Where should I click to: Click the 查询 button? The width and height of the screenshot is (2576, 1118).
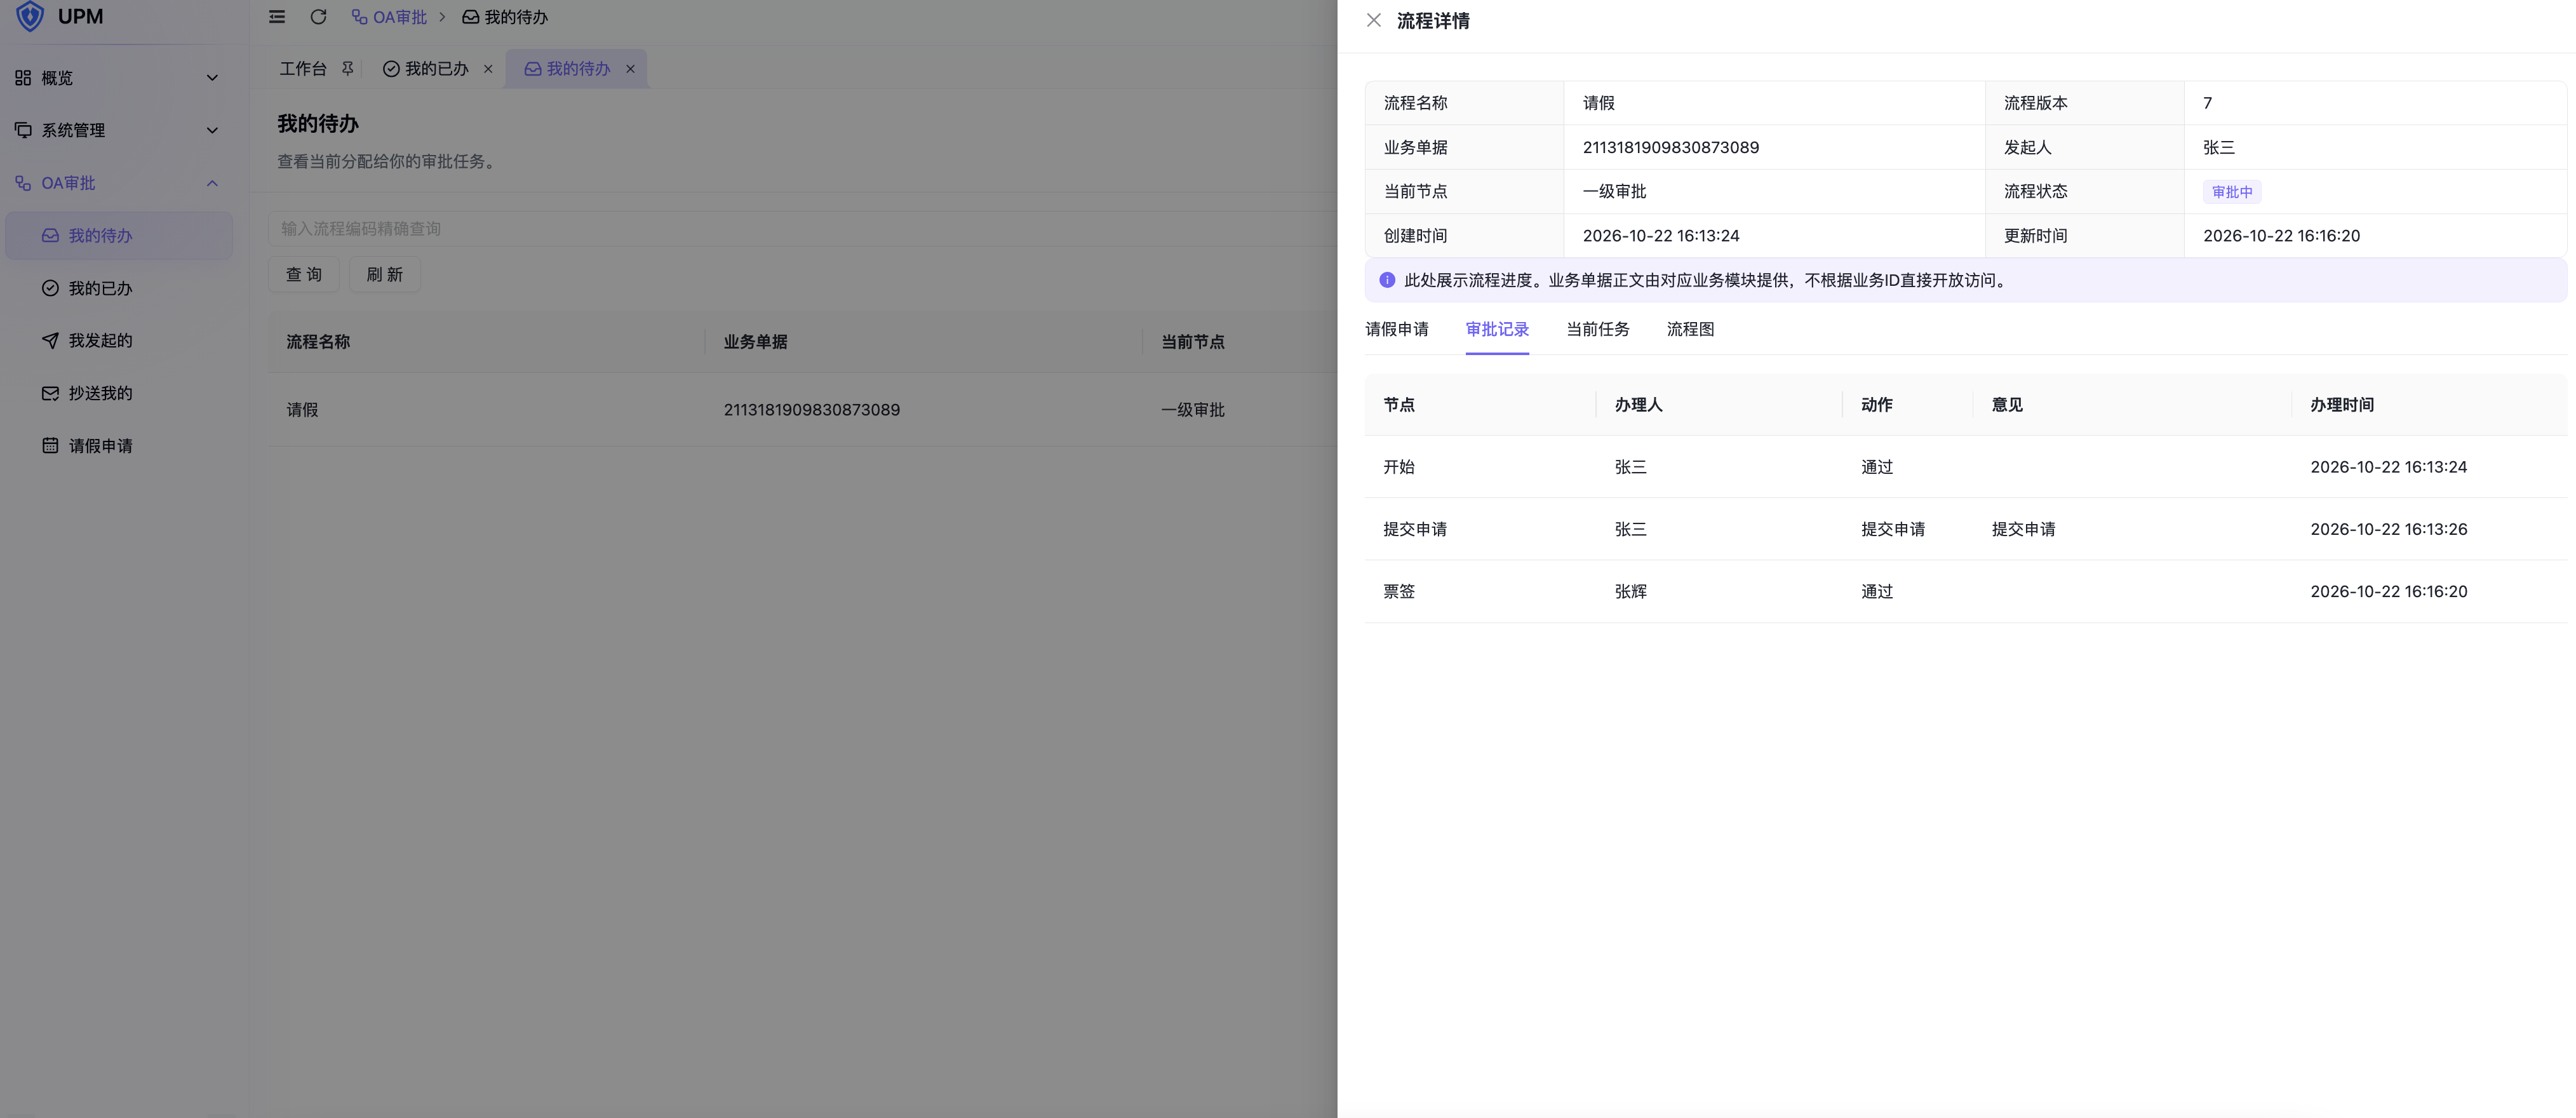[x=304, y=274]
